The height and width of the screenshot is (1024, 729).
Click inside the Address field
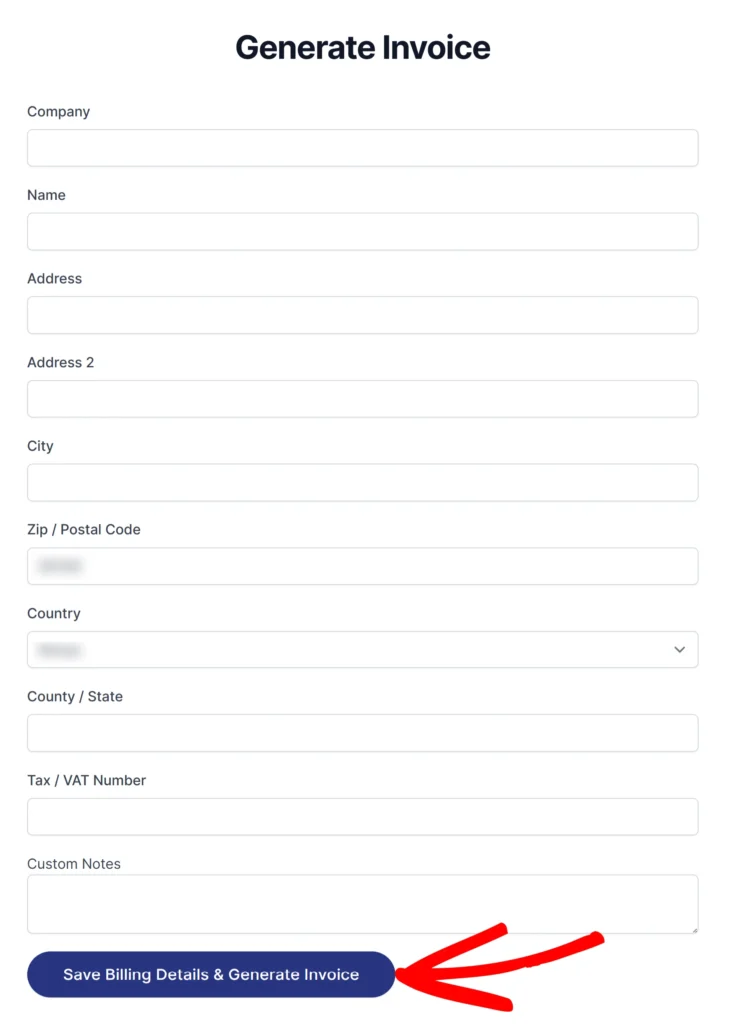point(363,315)
